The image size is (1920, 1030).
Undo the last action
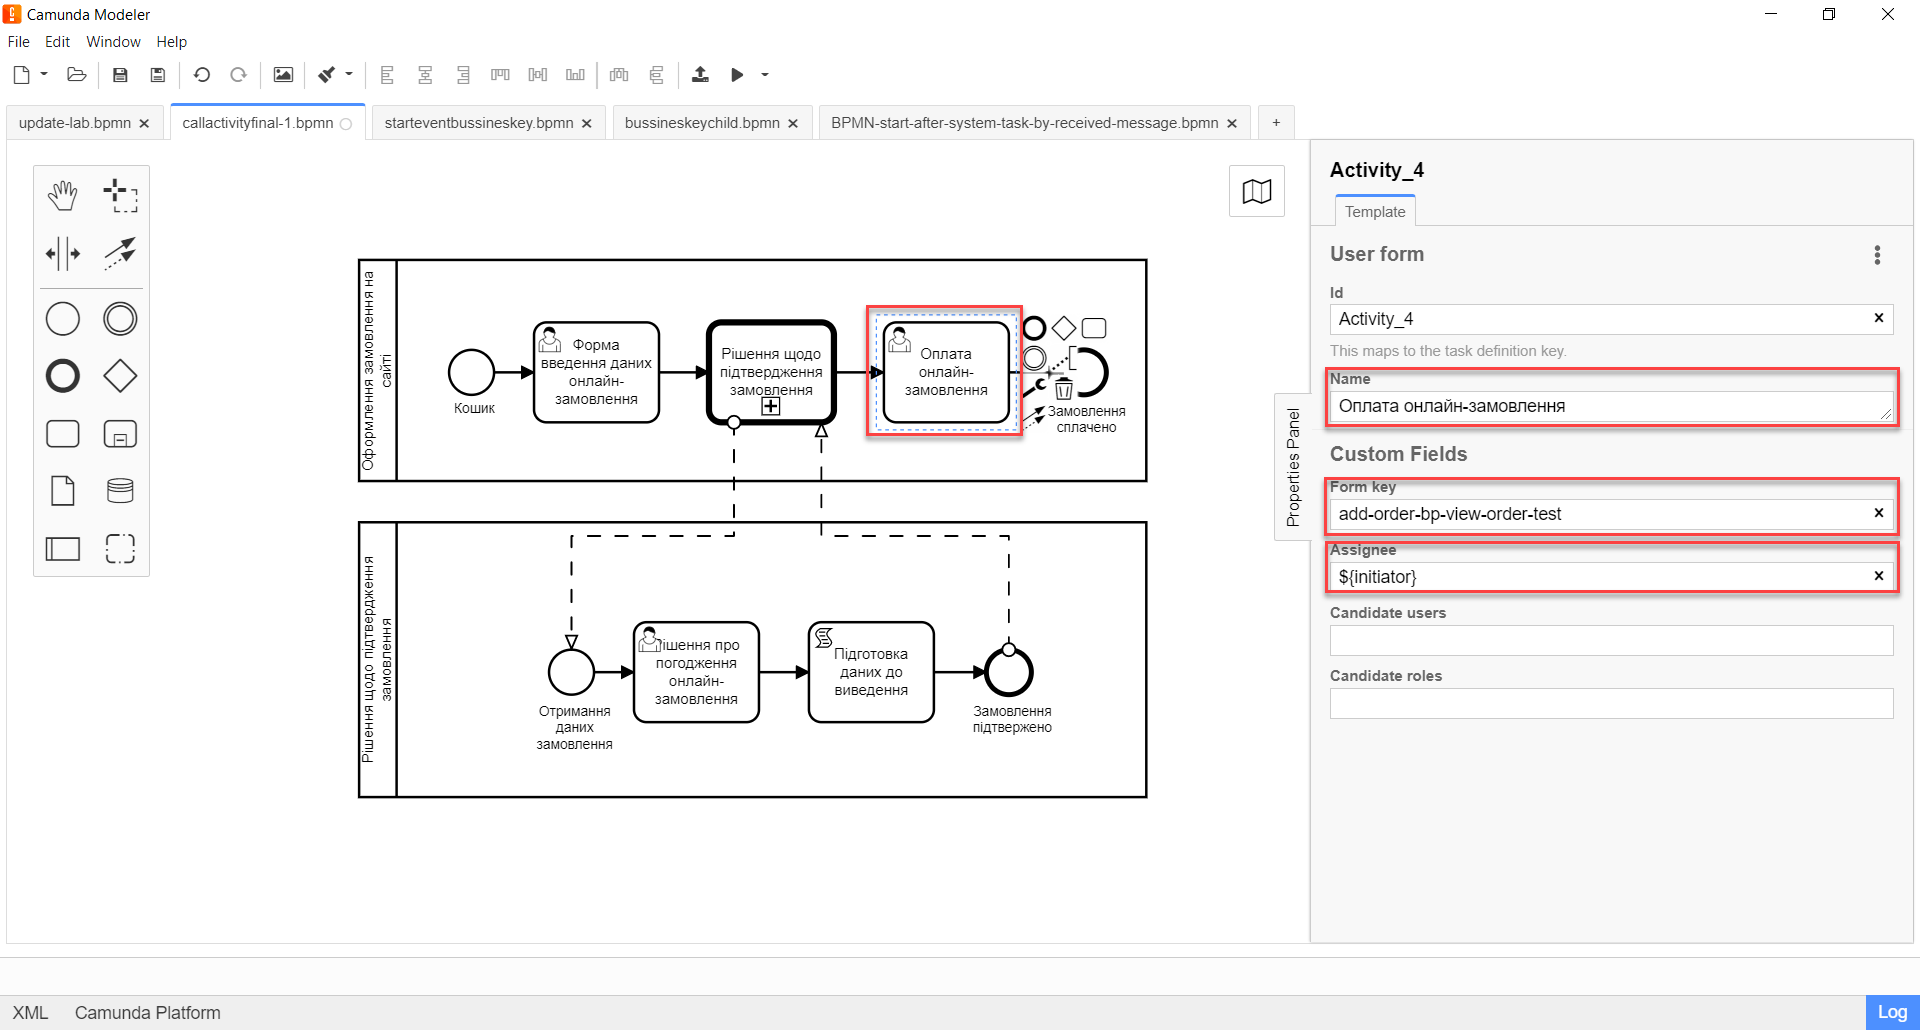tap(201, 75)
